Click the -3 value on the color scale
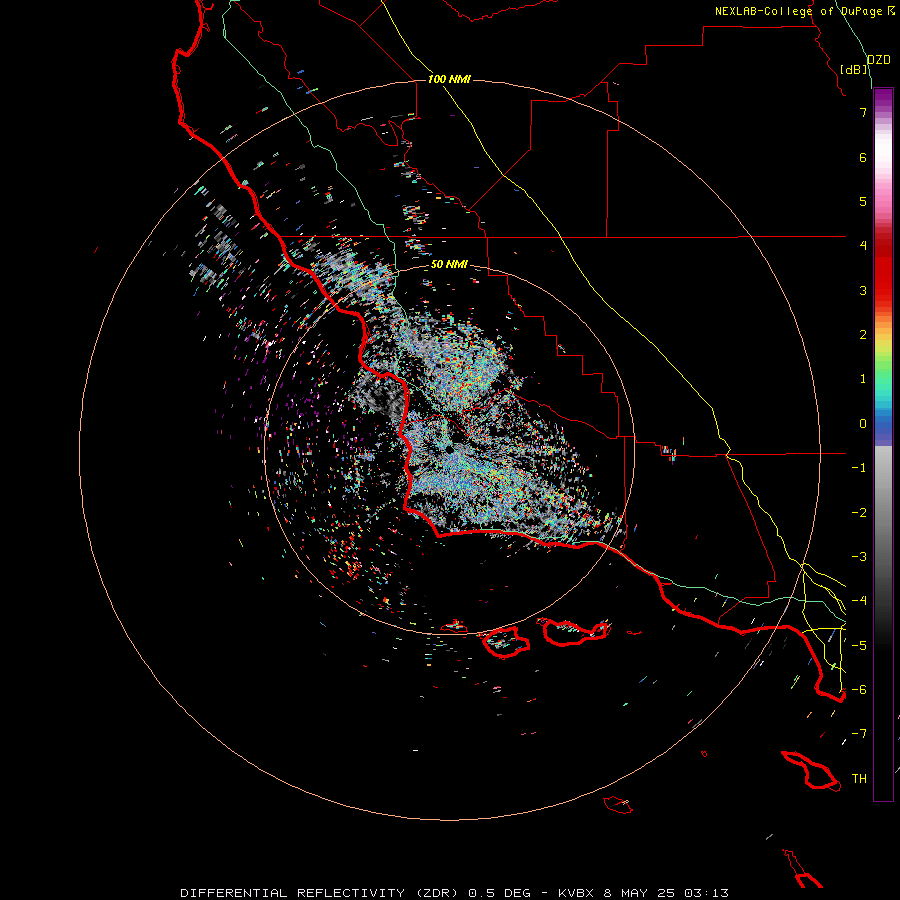This screenshot has width=900, height=900. (x=859, y=557)
